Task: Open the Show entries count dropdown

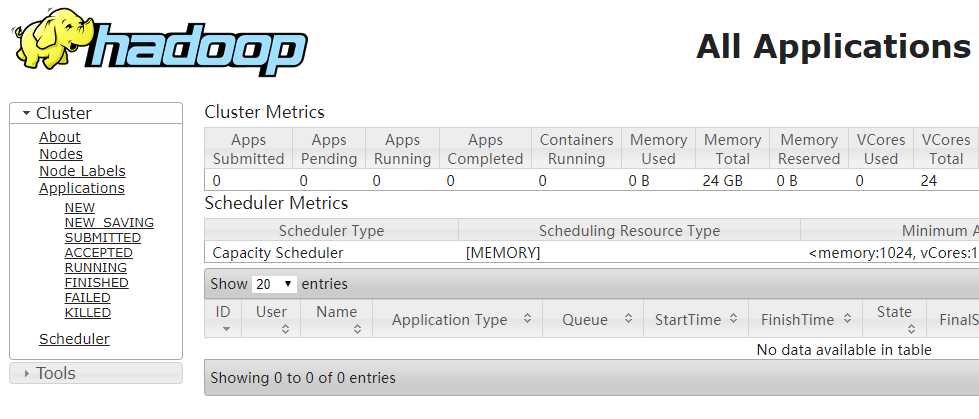Action: [x=275, y=284]
